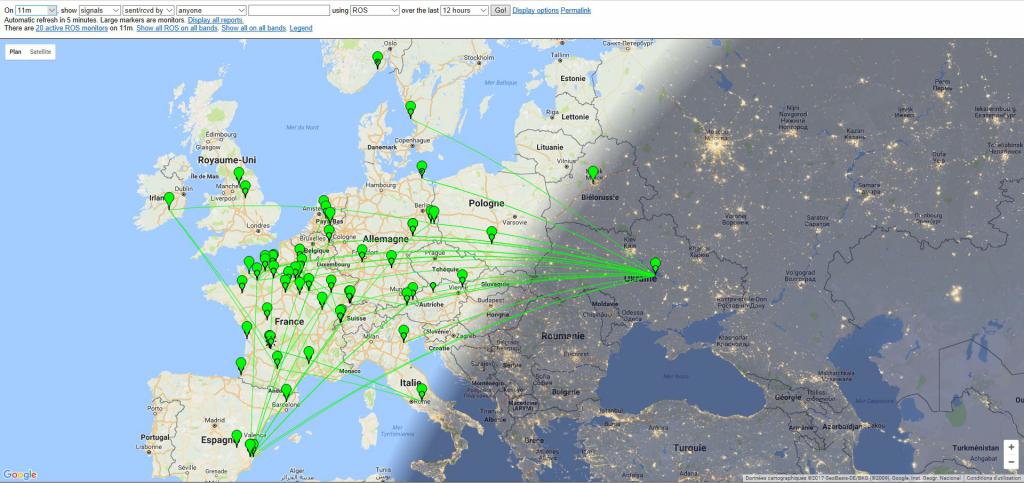Select the small green marker above Autriche
The height and width of the screenshot is (483, 1024).
(433, 286)
